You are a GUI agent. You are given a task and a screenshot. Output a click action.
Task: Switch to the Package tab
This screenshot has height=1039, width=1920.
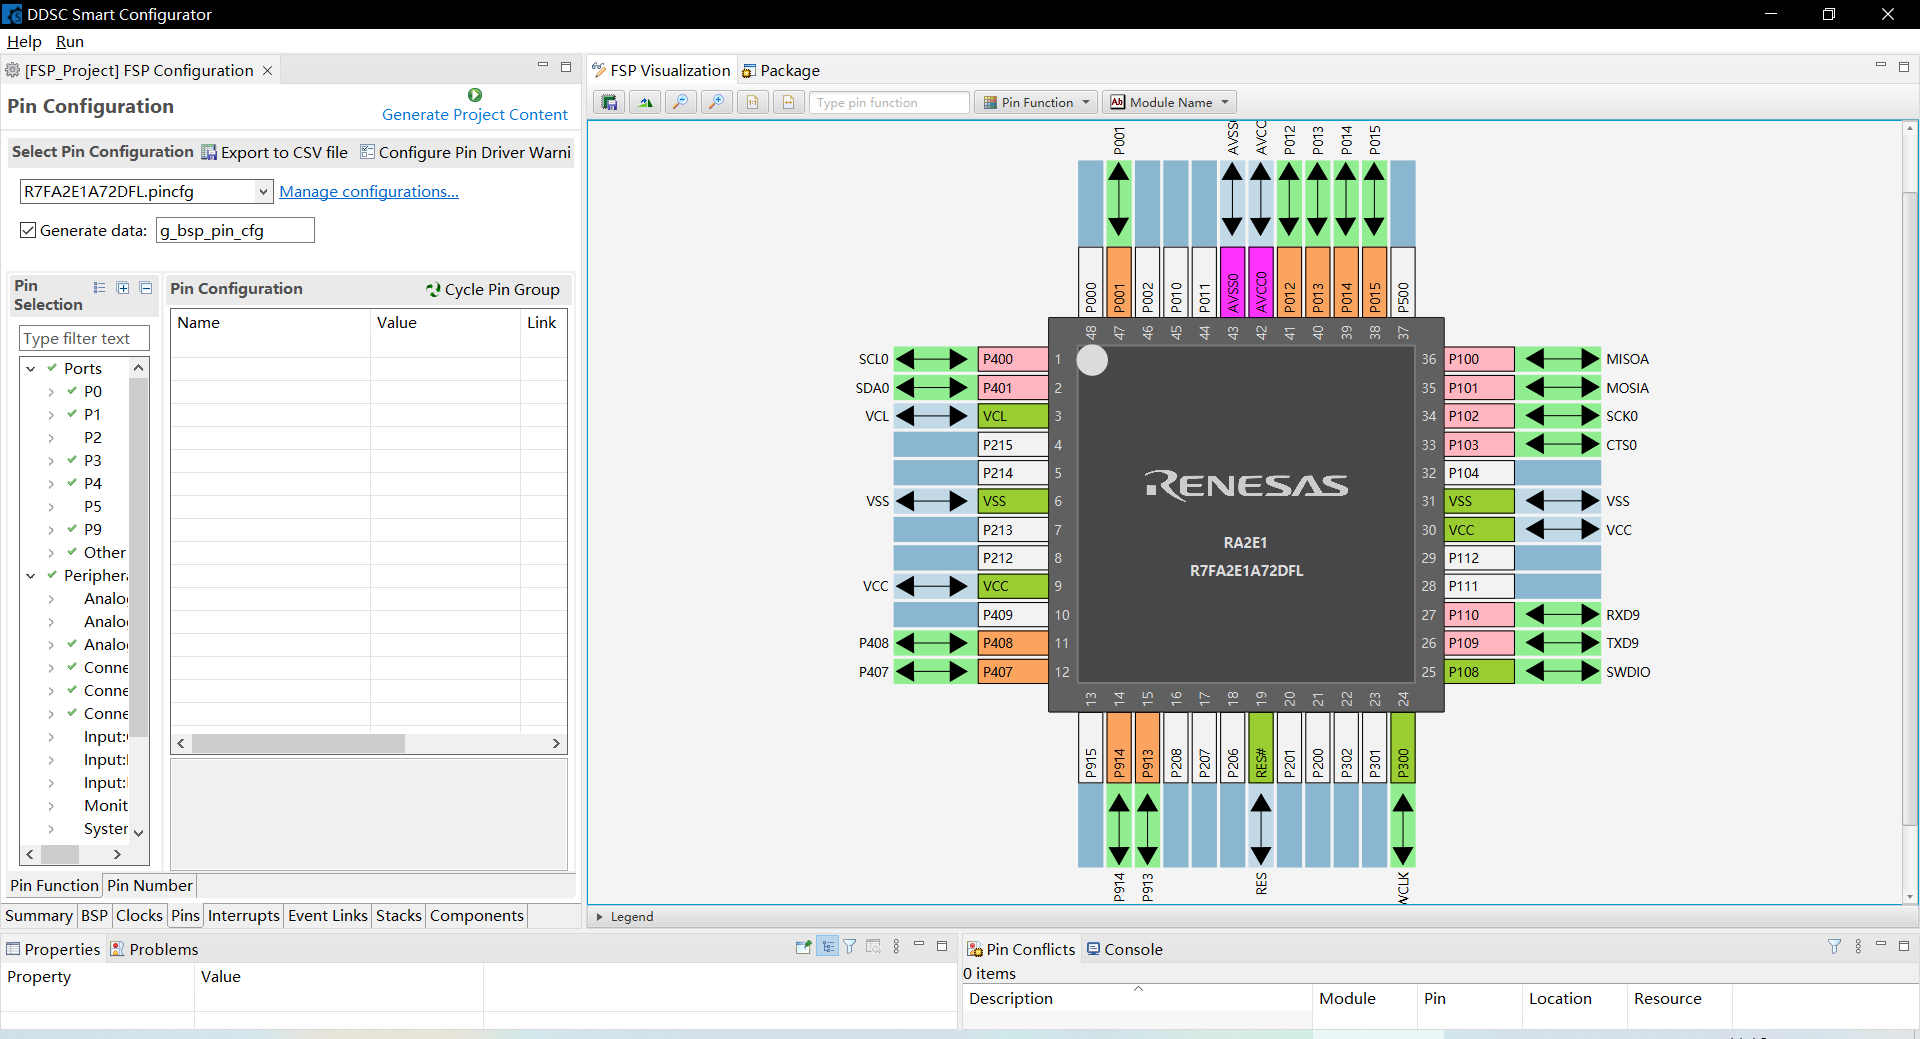(780, 70)
